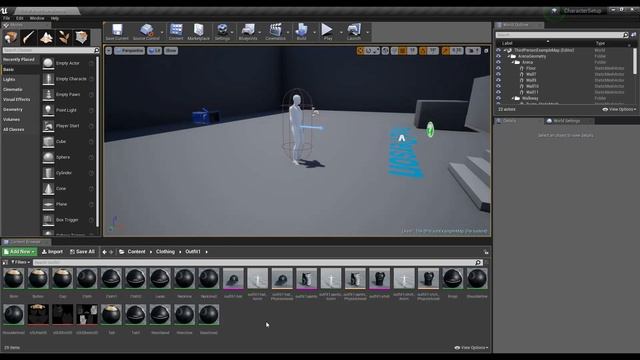
Task: Toggle visibility eye for Wall11 actor
Action: (498, 92)
